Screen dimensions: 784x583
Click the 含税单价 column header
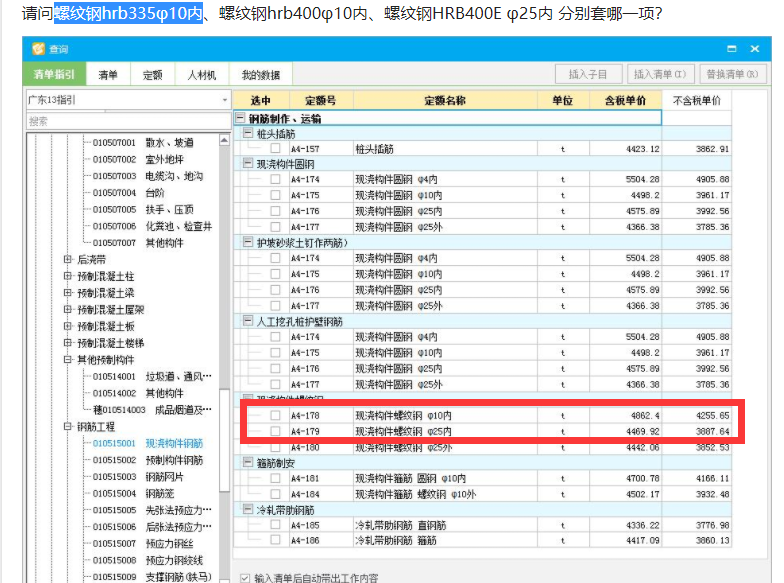coord(625,100)
